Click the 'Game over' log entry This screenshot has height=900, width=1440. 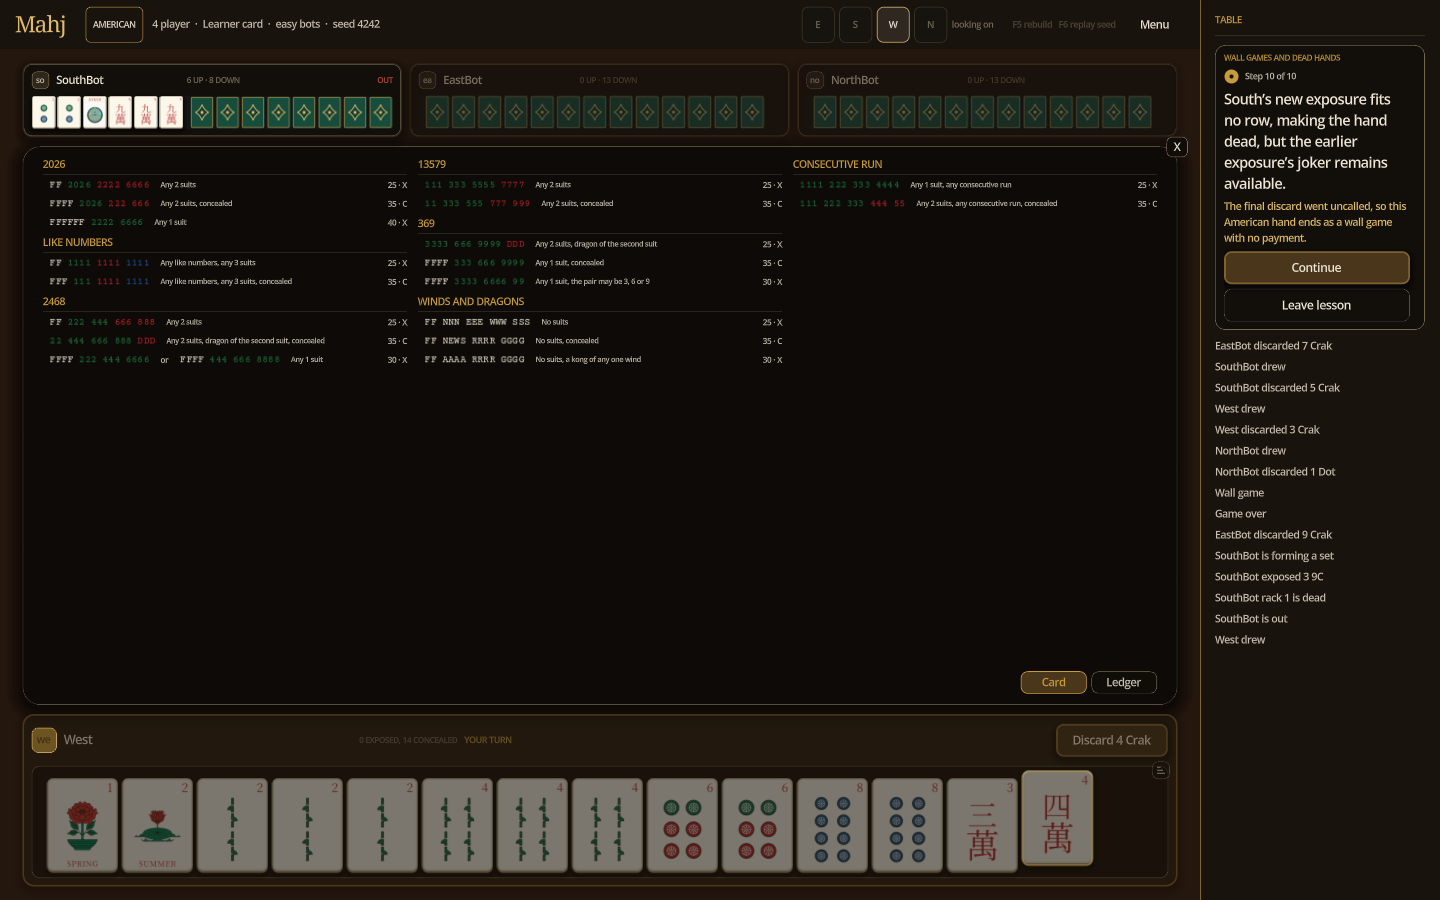(x=1240, y=514)
